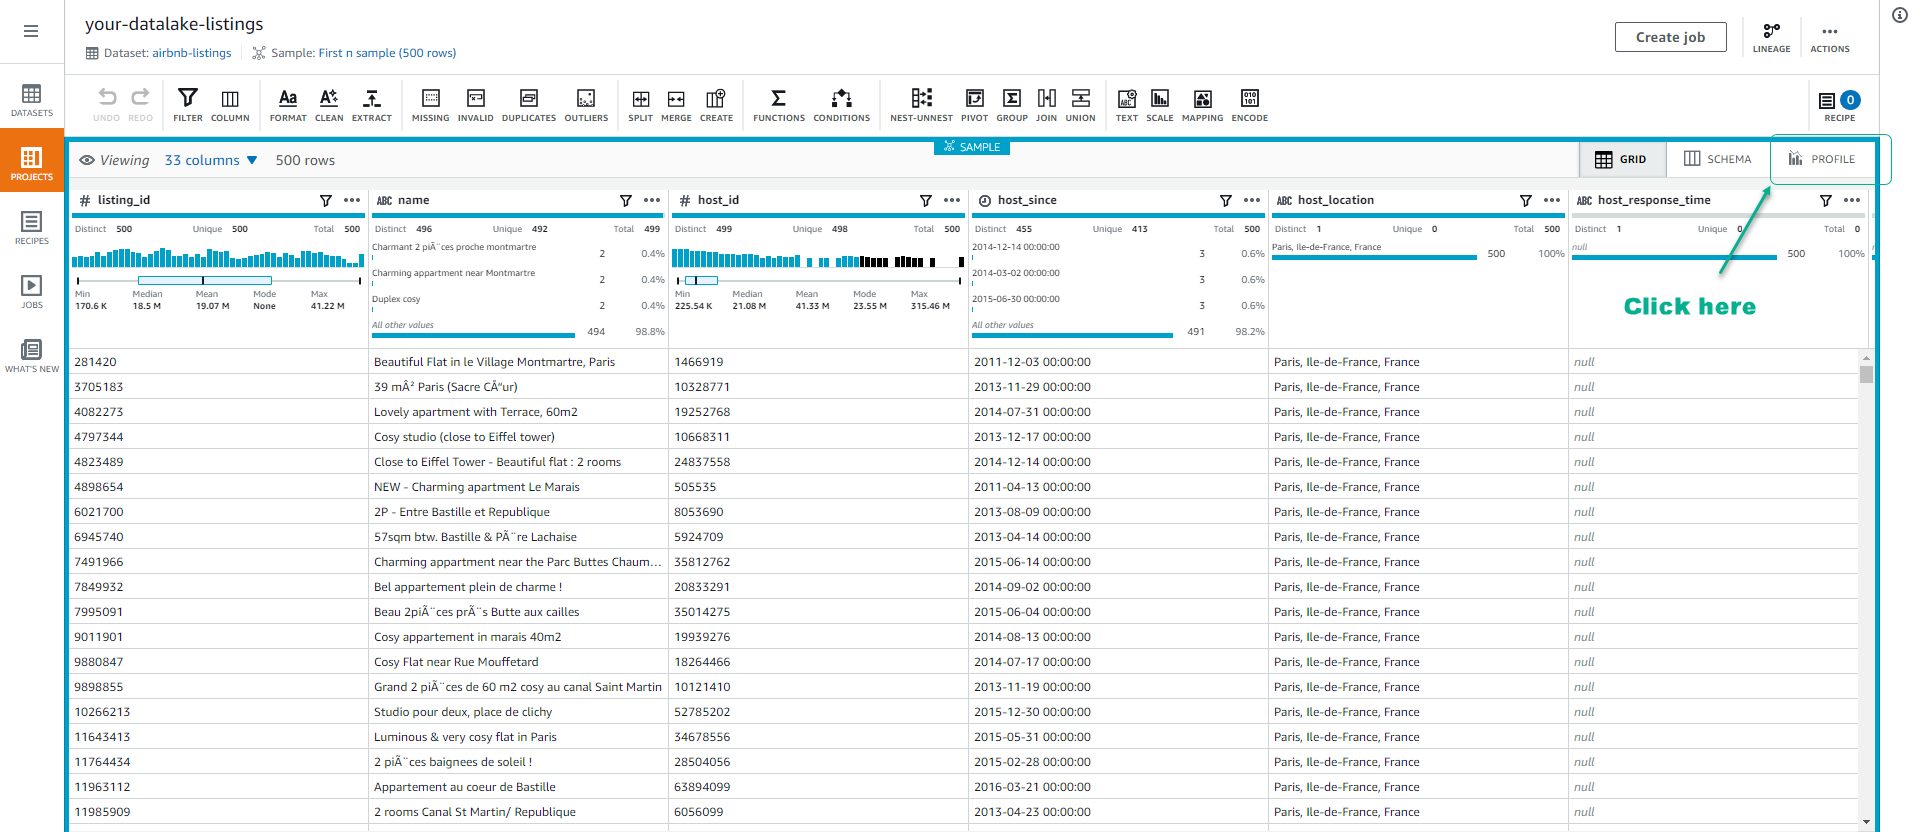Filter the host_since column

pos(1226,201)
